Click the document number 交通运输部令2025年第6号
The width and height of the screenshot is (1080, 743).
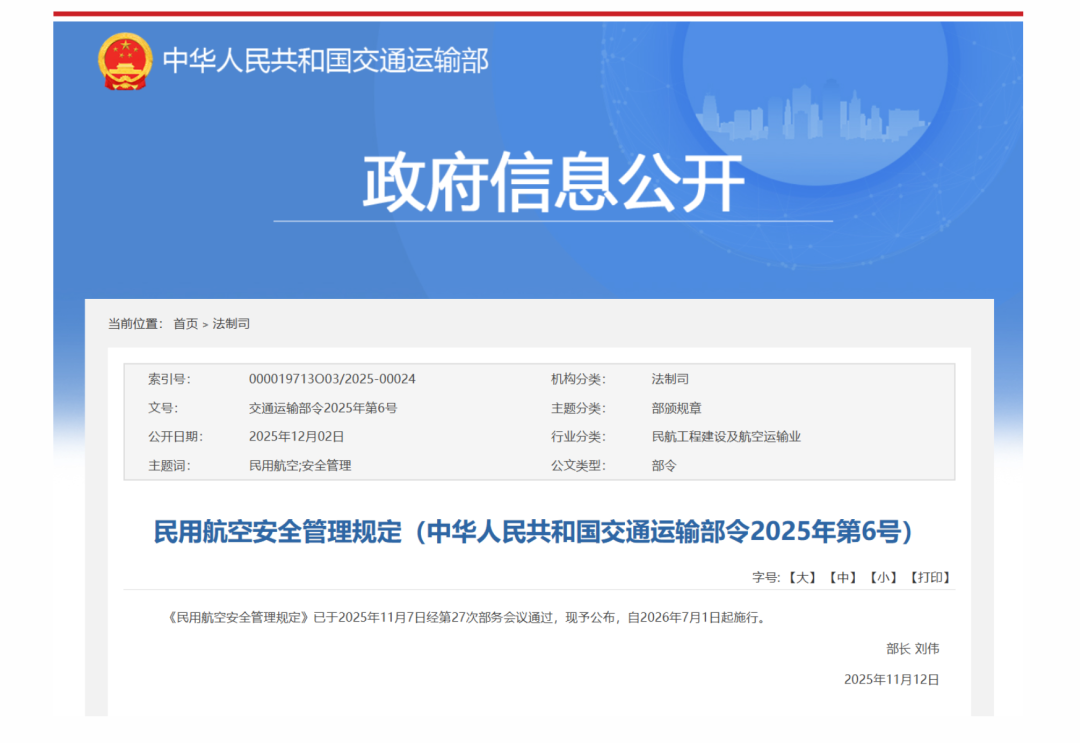323,408
